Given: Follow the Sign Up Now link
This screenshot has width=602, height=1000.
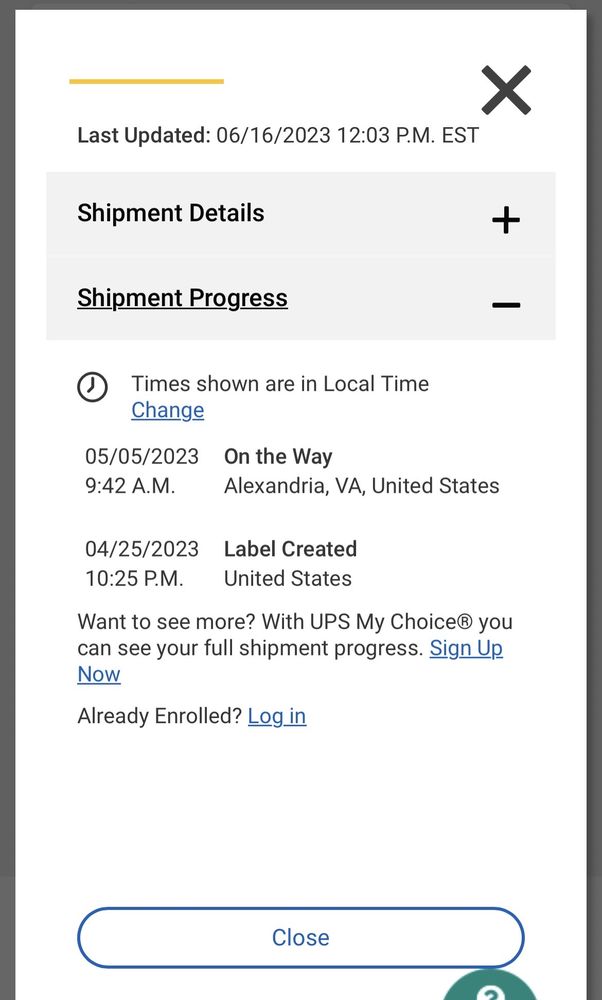Looking at the screenshot, I should [466, 648].
